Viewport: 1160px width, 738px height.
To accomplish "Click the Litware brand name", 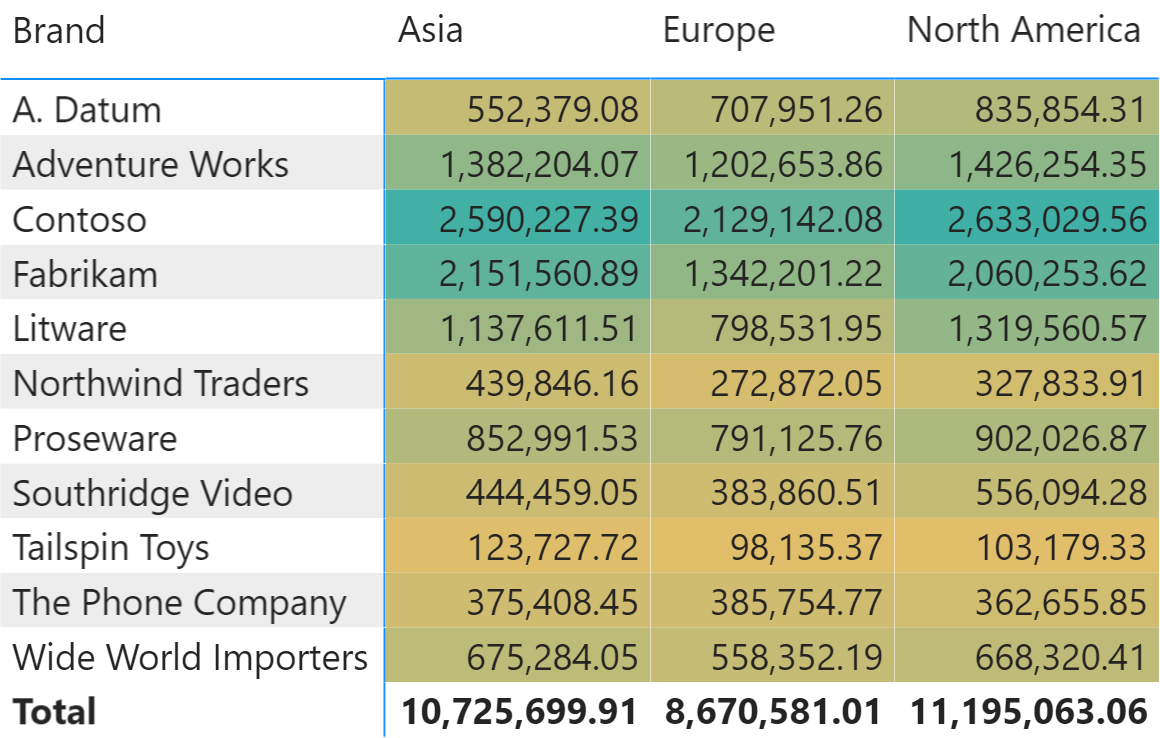I will [x=70, y=328].
